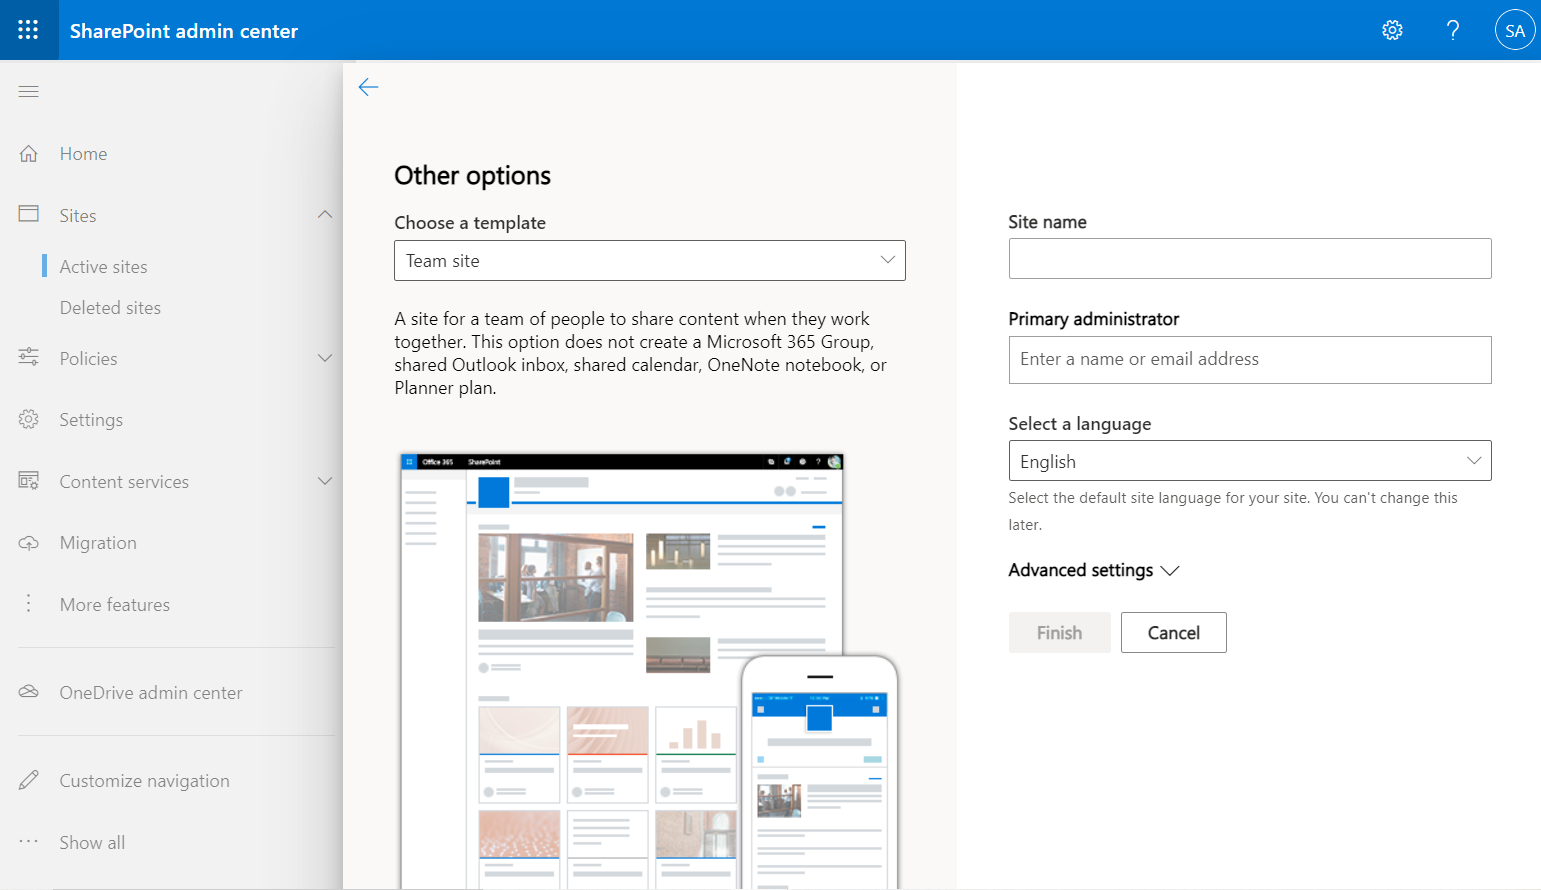This screenshot has height=890, width=1541.
Task: Expand Advanced settings
Action: pyautogui.click(x=1094, y=570)
